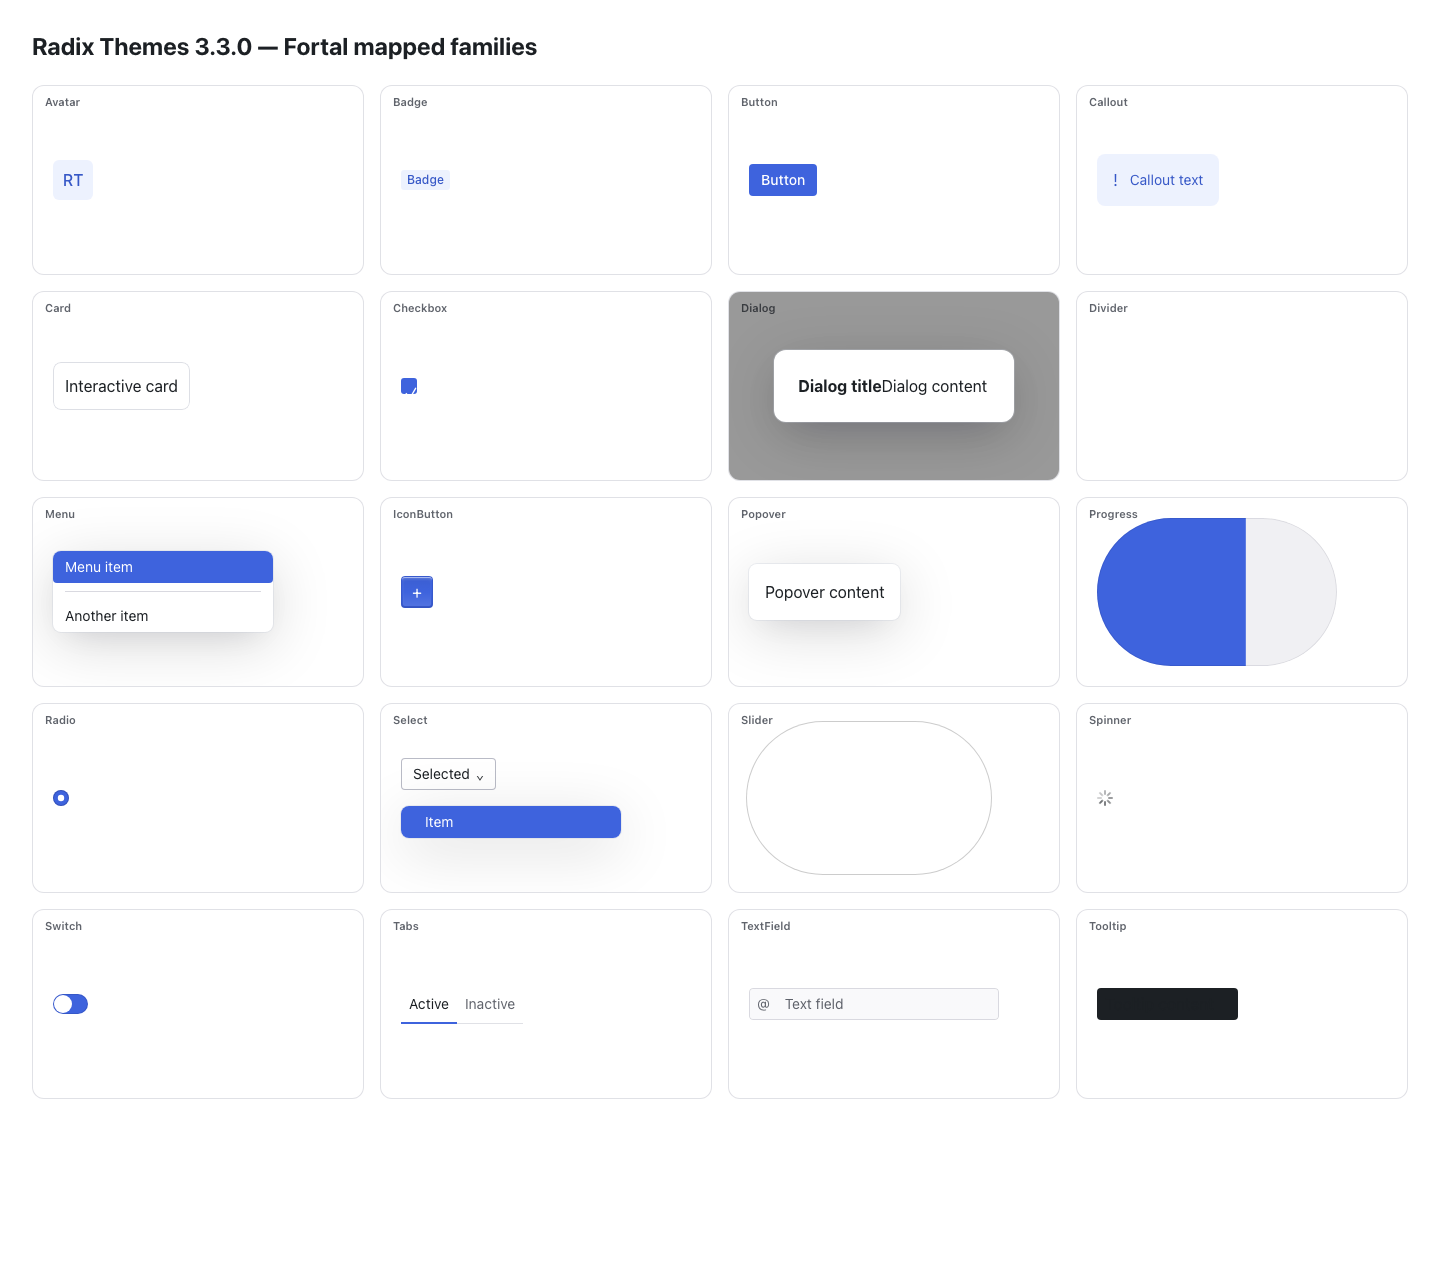Viewport: 1440px width, 1280px height.
Task: Click the Spinner card label
Action: (x=1110, y=720)
